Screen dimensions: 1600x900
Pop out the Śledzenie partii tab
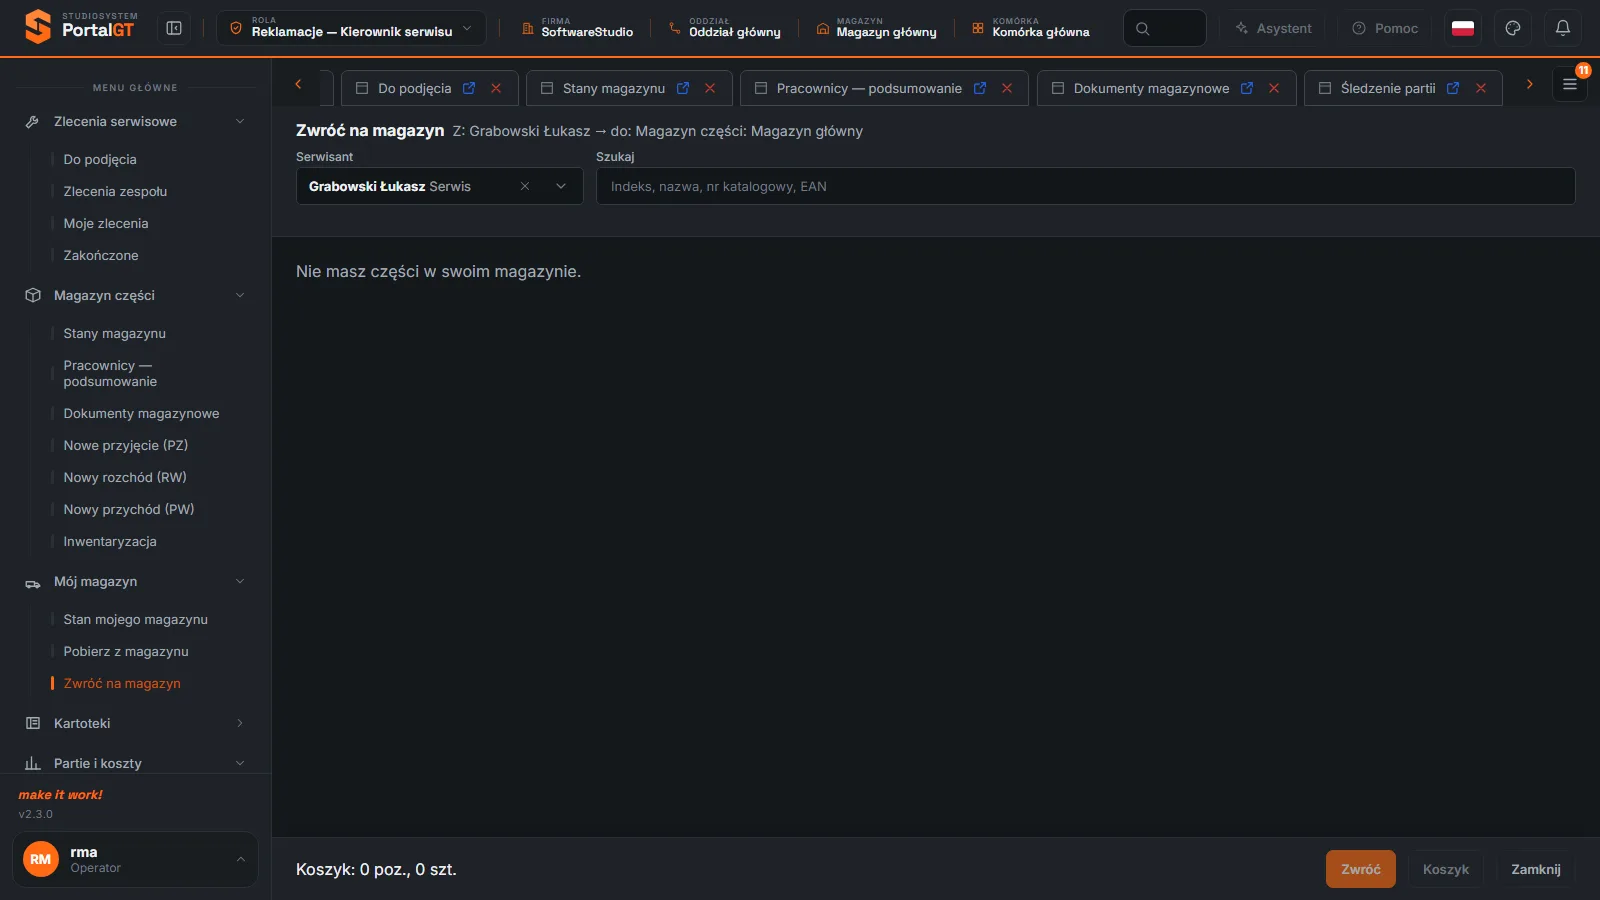[1453, 88]
